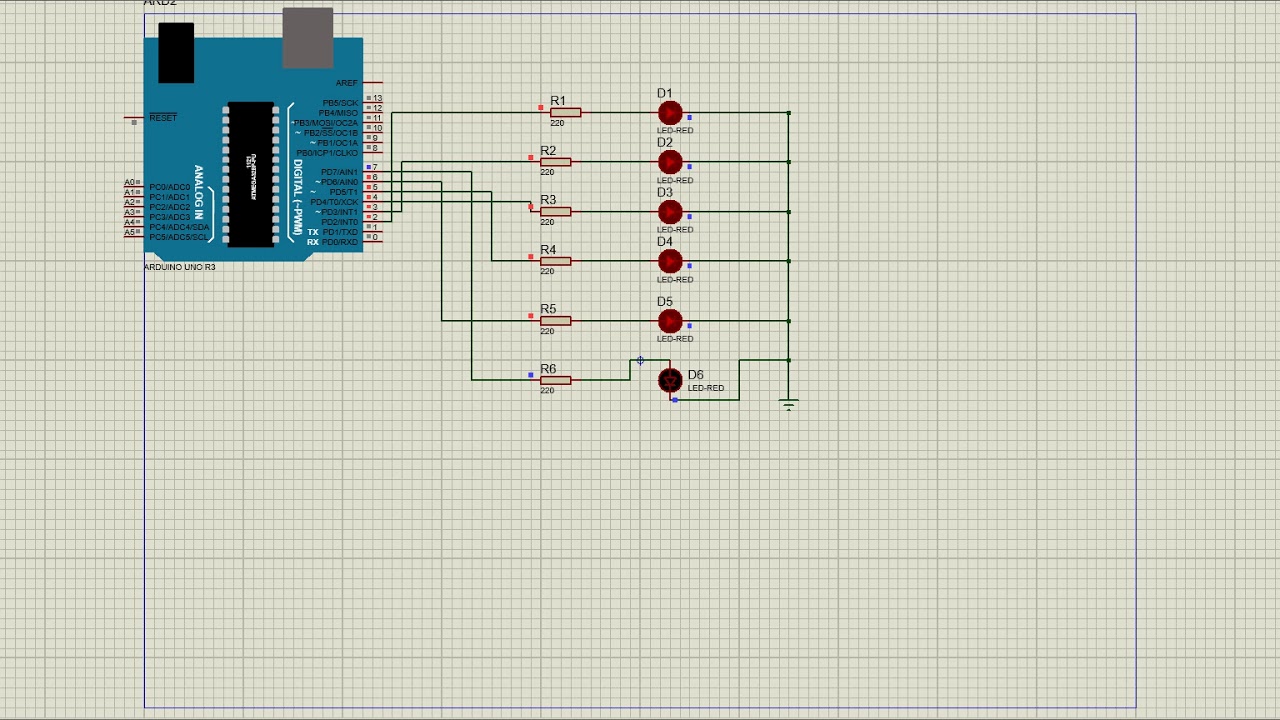Select the D1 red LED component
The image size is (1280, 720).
pyautogui.click(x=670, y=113)
